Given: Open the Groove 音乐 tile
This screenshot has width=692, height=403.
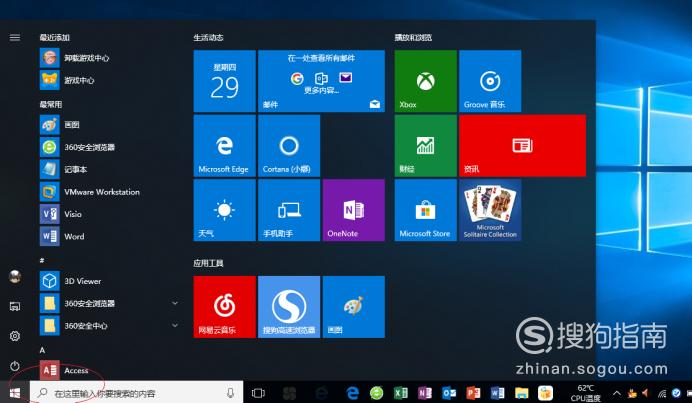Looking at the screenshot, I should coord(490,81).
